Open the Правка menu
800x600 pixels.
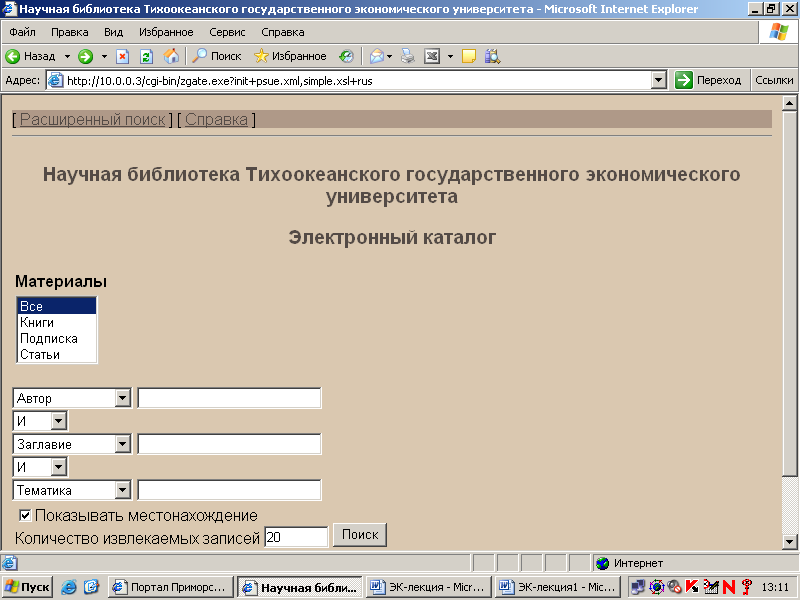tap(69, 32)
